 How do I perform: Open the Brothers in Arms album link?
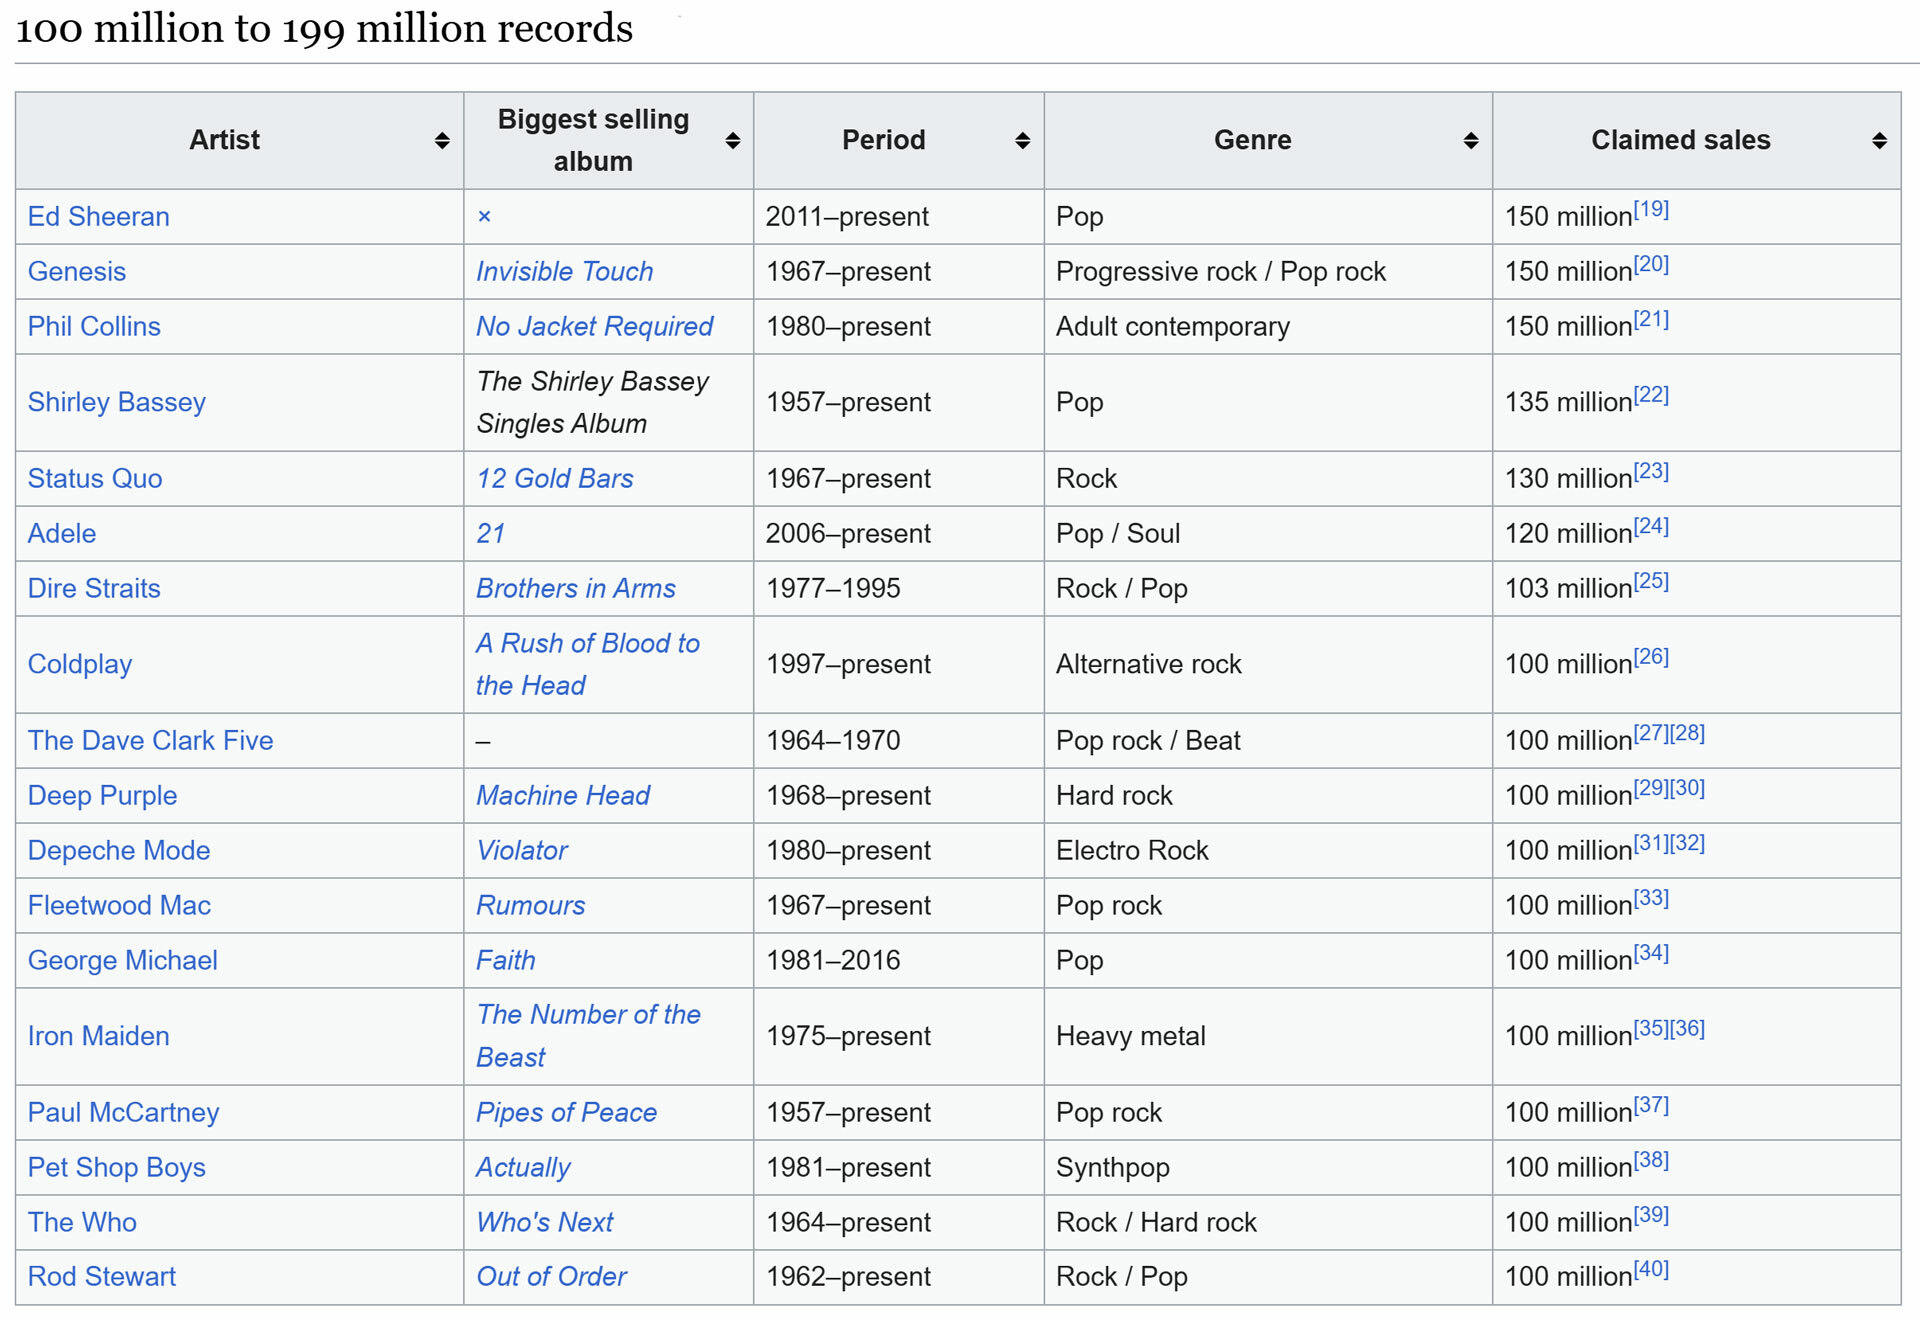click(x=576, y=589)
